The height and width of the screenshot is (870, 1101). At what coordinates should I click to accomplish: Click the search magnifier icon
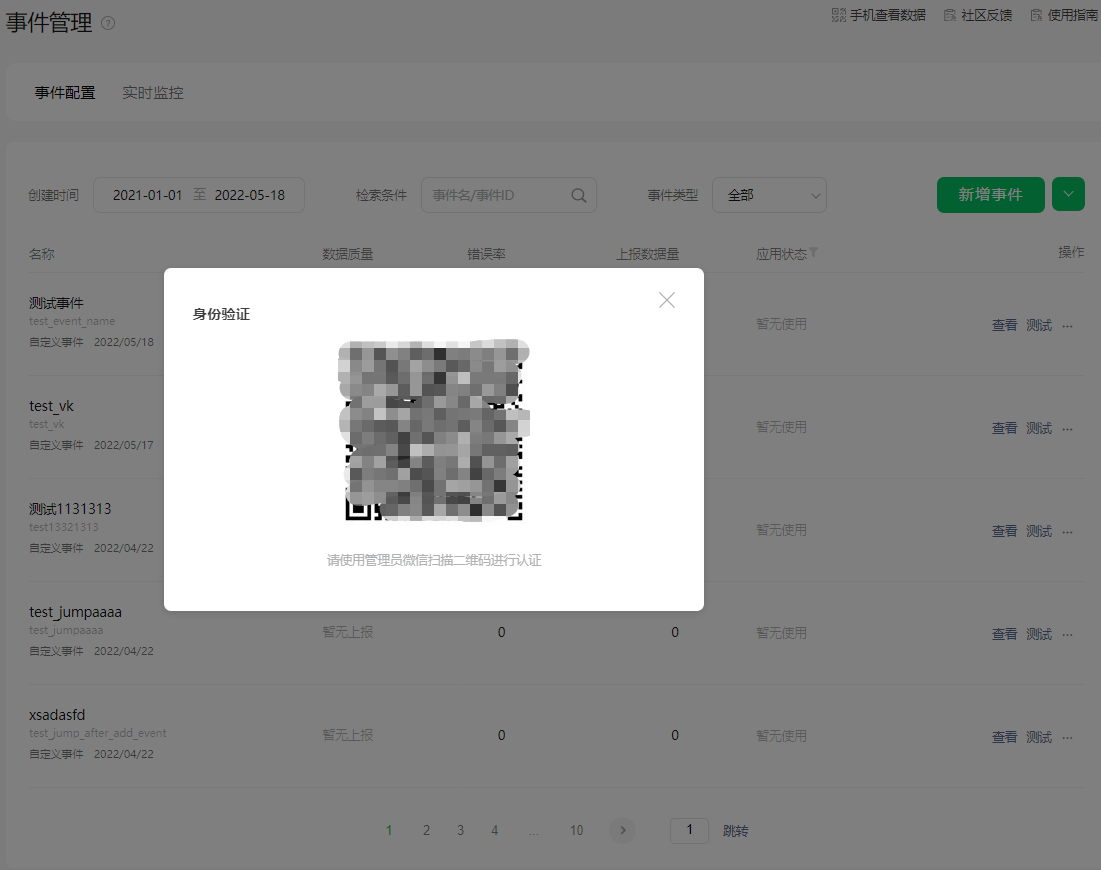pos(579,195)
